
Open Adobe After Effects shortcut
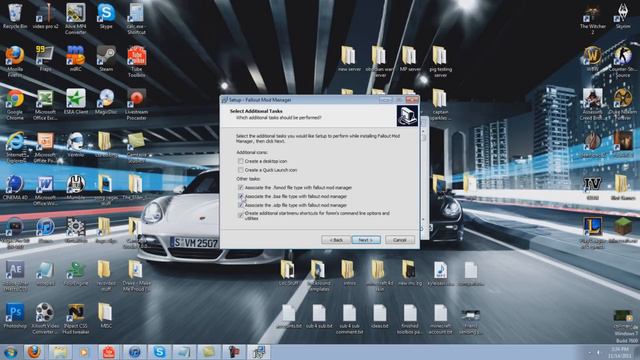(15, 276)
